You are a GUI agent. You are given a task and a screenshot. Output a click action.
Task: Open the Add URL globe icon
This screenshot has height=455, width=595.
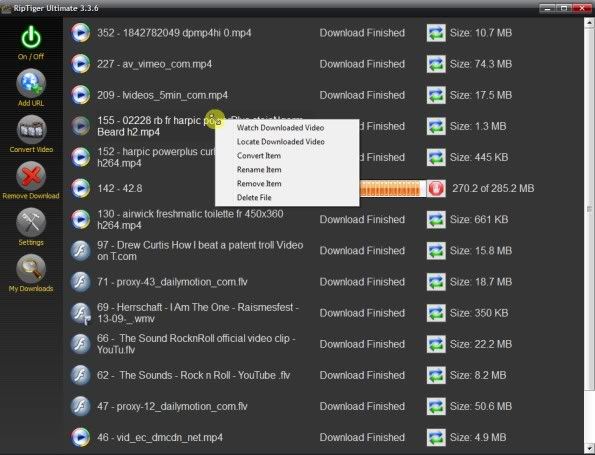[31, 83]
